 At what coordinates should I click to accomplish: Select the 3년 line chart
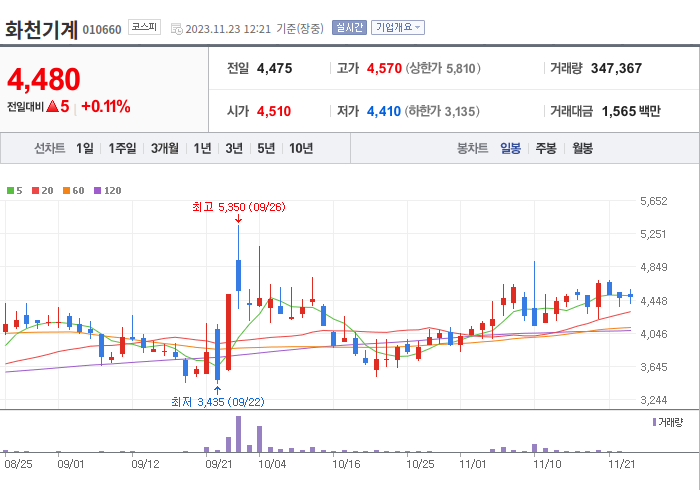click(234, 148)
